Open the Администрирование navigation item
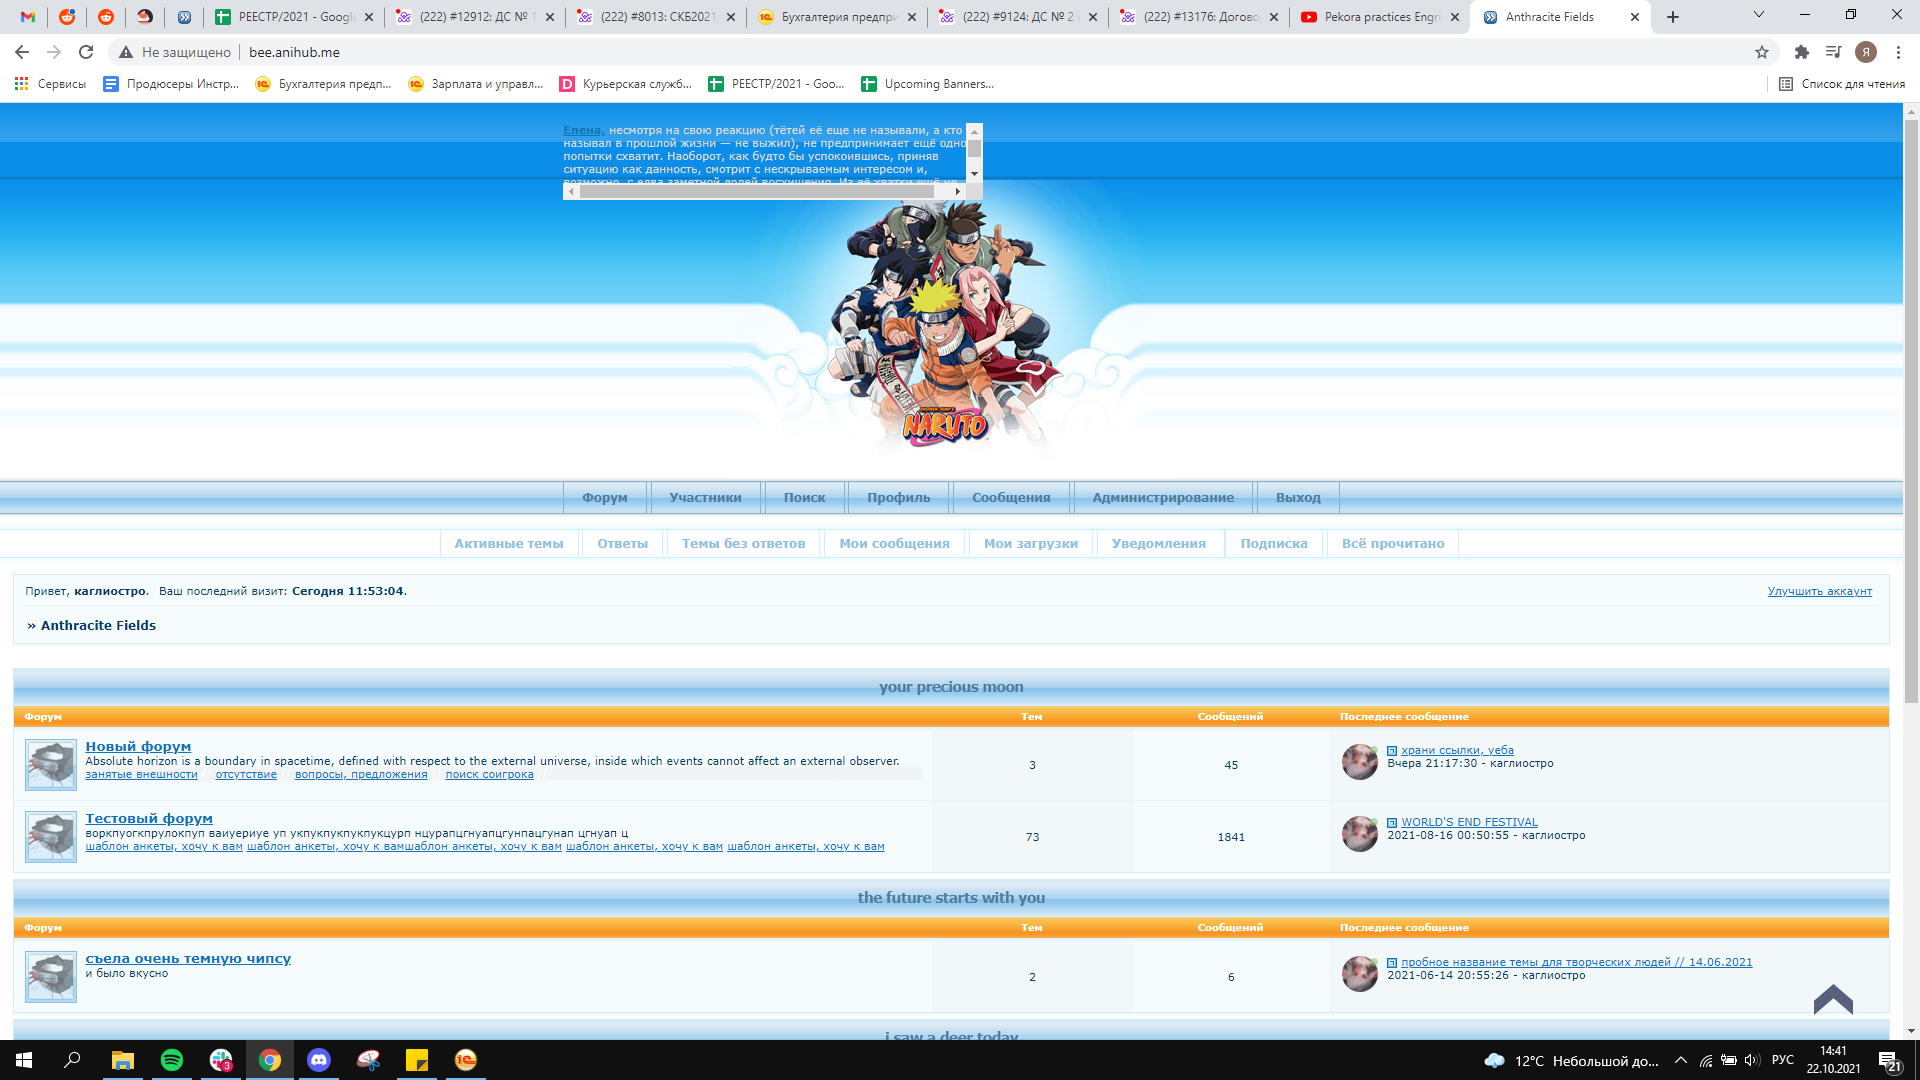1920x1080 pixels. pyautogui.click(x=1163, y=498)
